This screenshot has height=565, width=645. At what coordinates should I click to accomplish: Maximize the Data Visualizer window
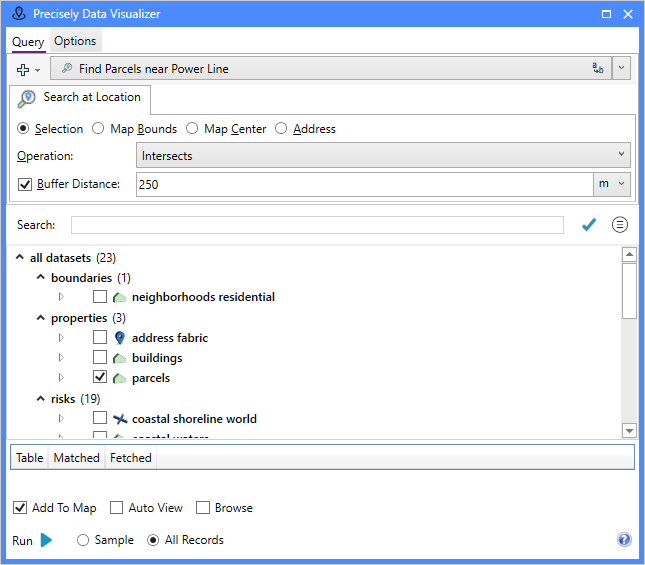tap(606, 14)
